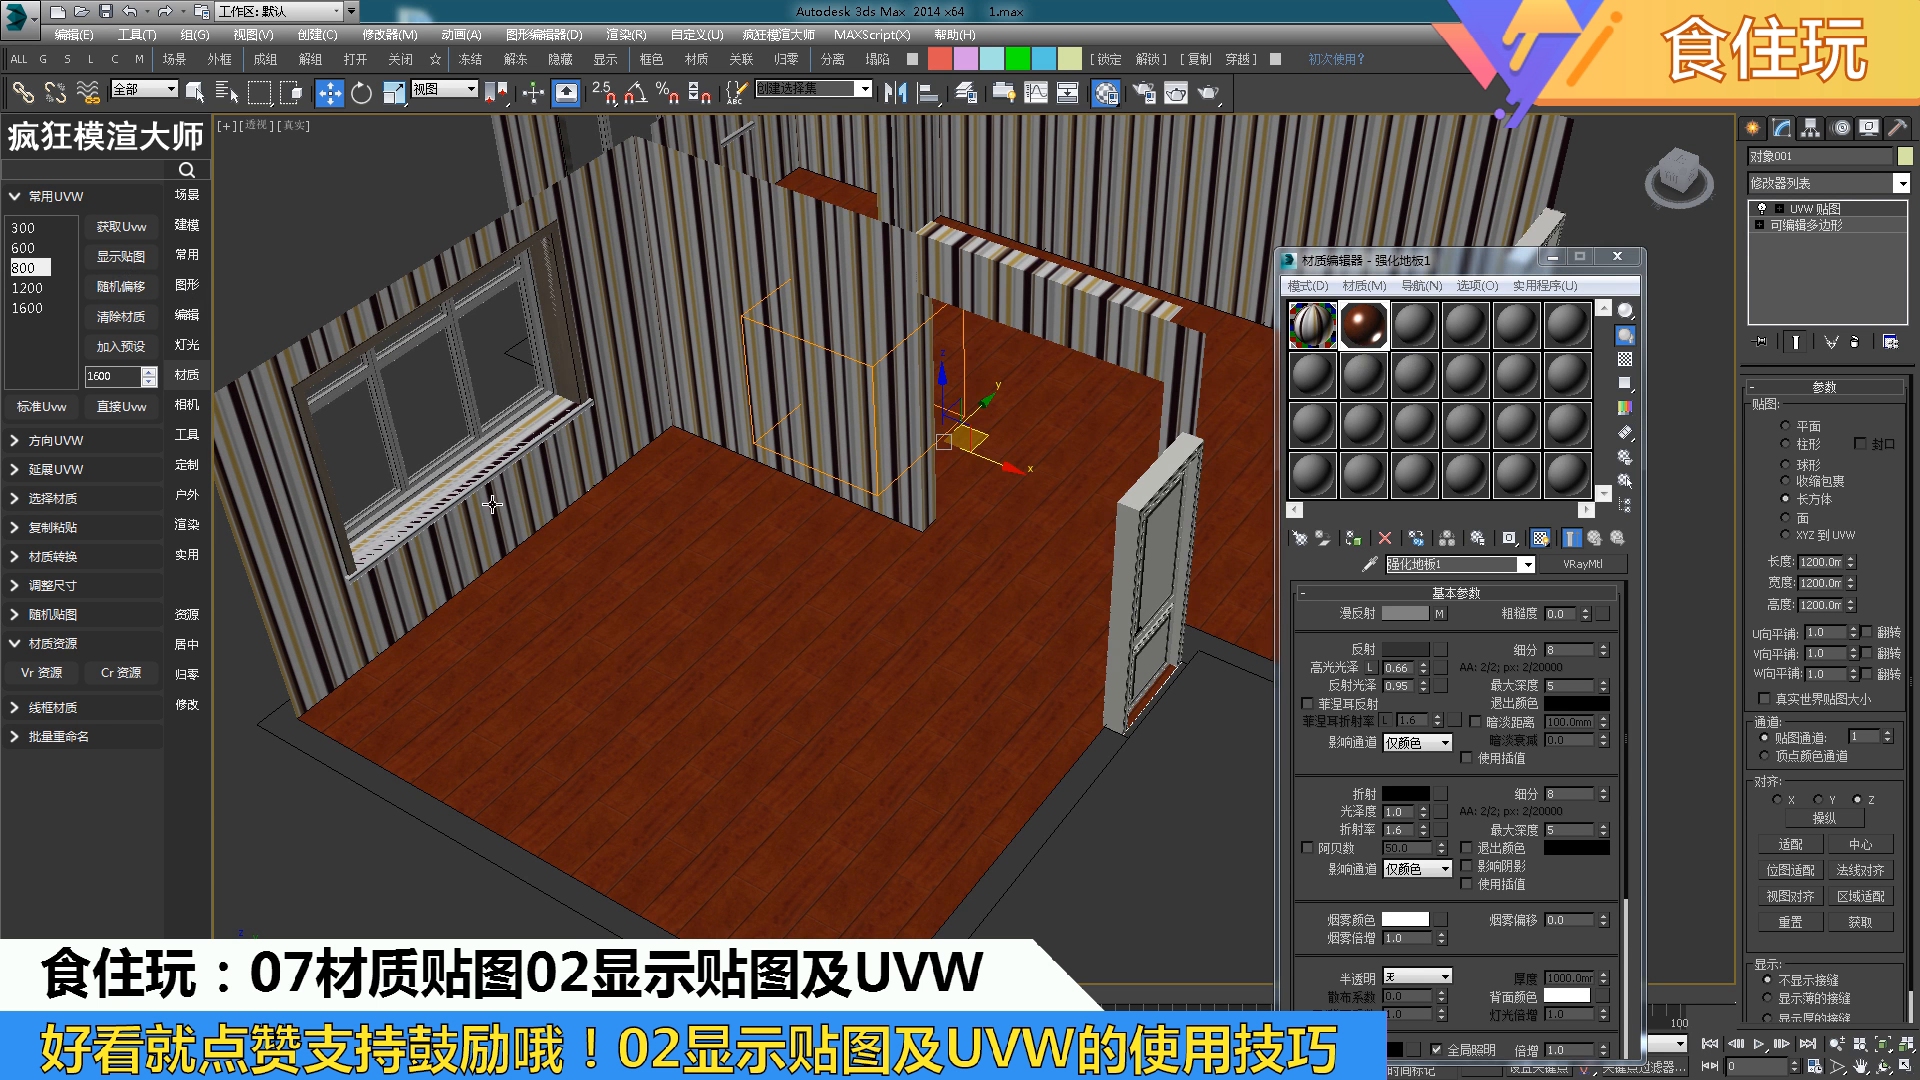Click the 显示贴图 button
Viewport: 1920px width, 1080px height.
[x=121, y=257]
